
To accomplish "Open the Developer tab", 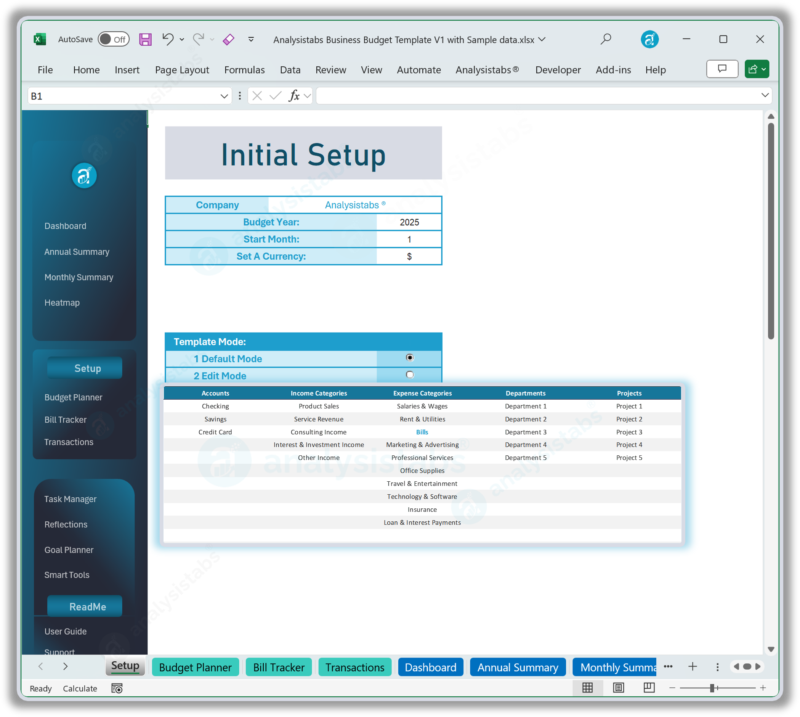I will 558,70.
